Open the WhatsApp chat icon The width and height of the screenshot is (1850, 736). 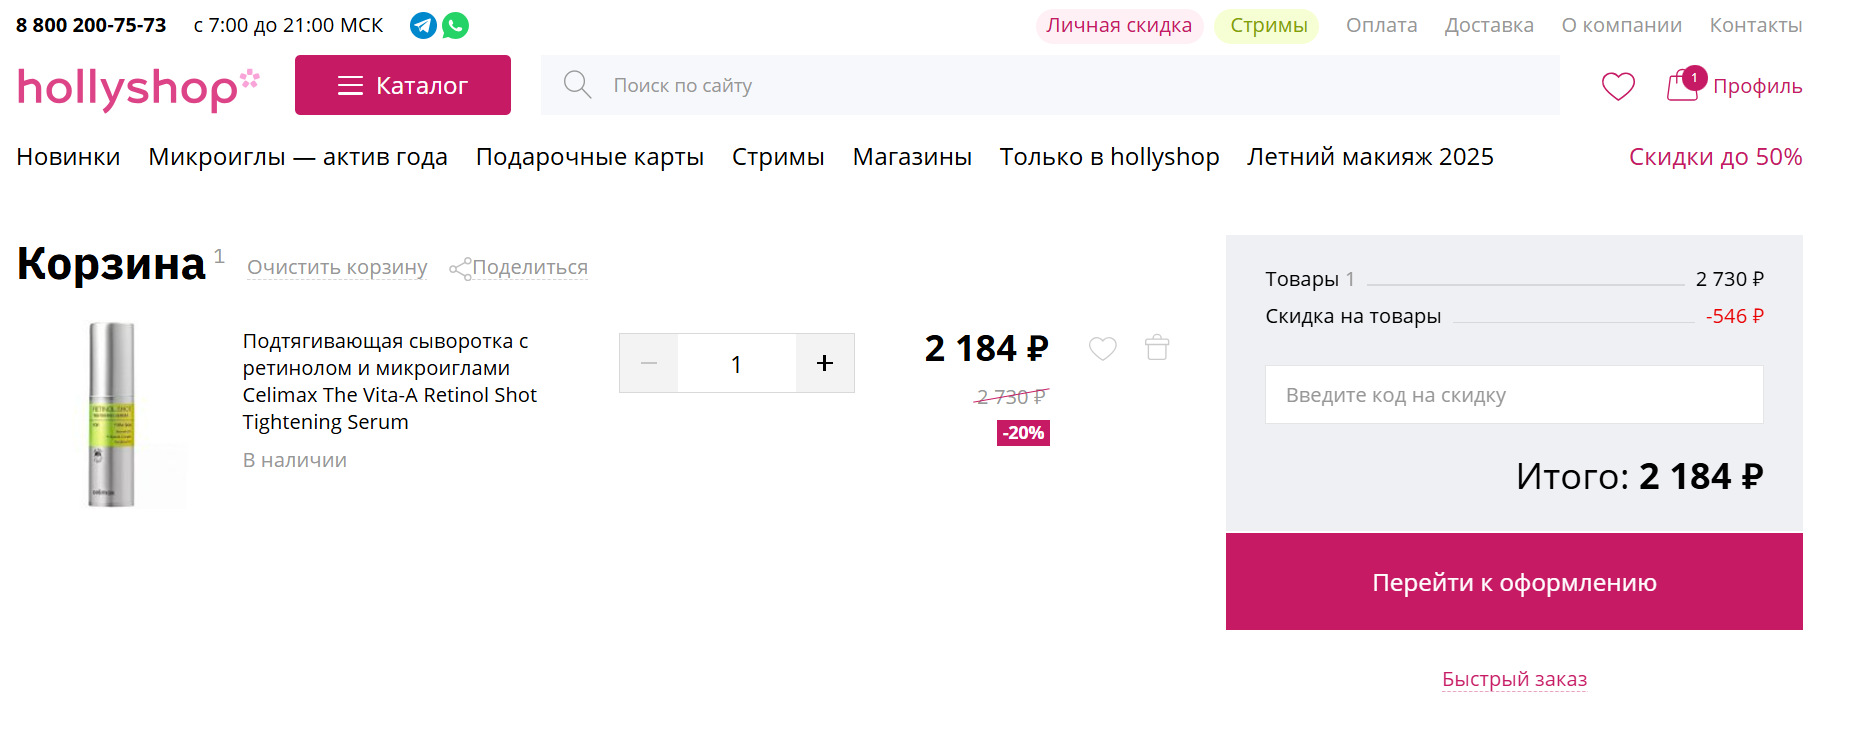point(457,25)
